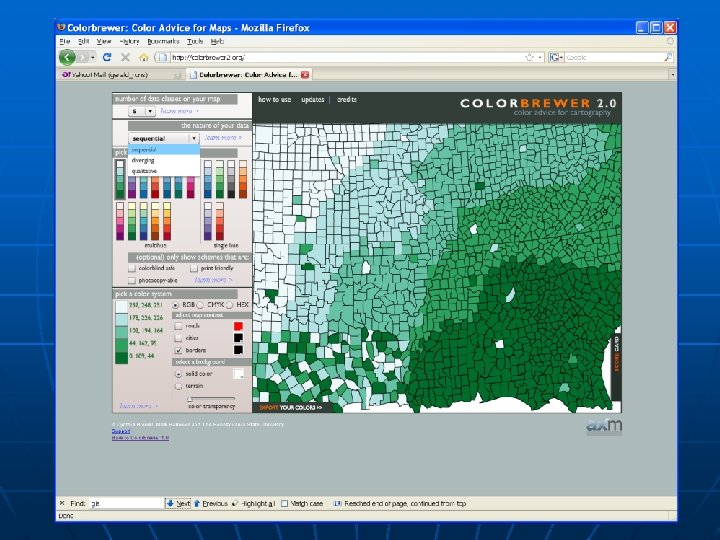Select the selected green multihue scheme strip
720x540 pixels.
[120, 179]
